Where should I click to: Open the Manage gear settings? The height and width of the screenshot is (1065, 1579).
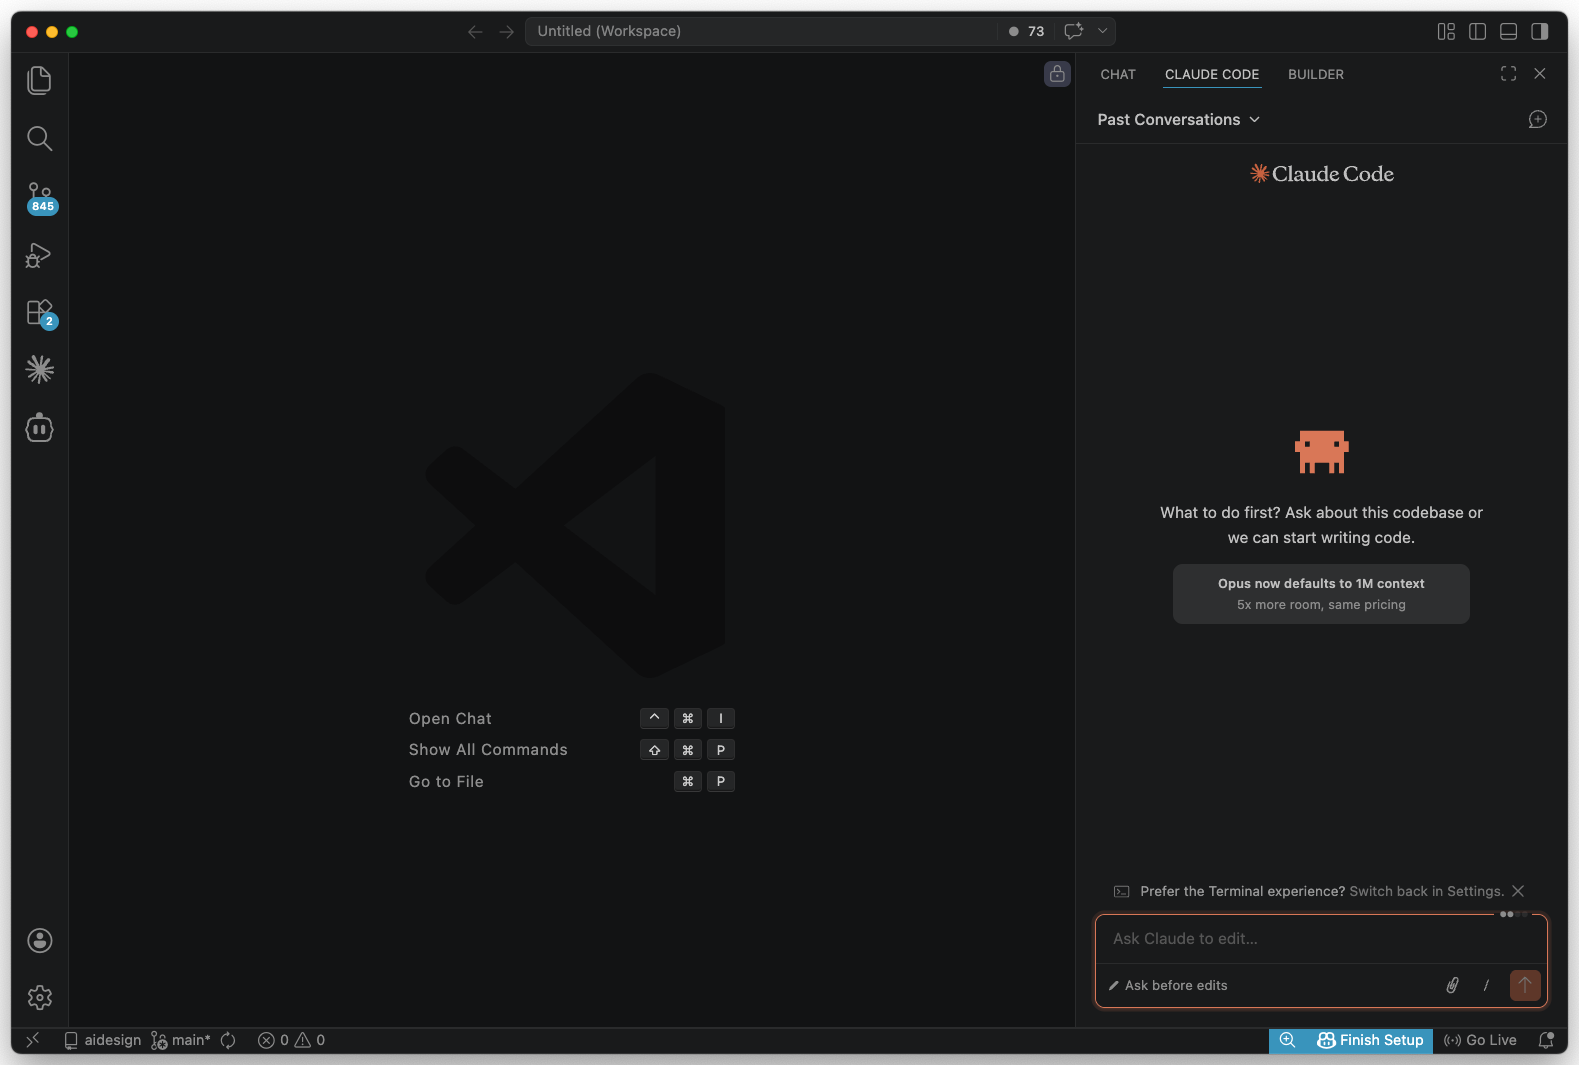tap(39, 997)
